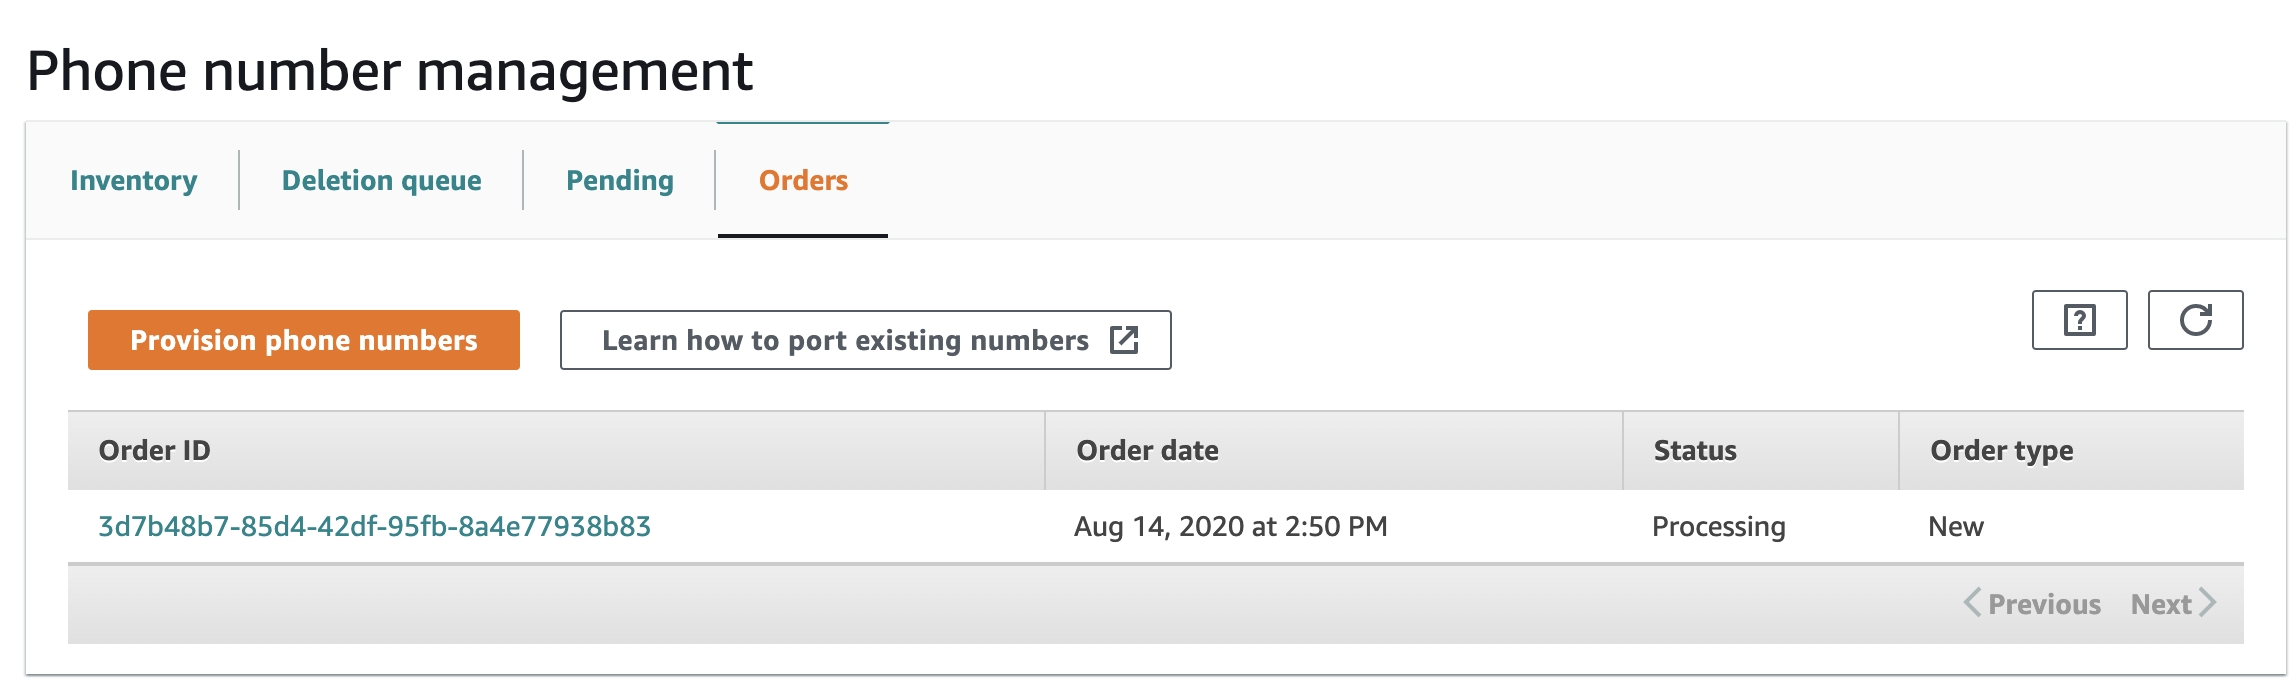2296x698 pixels.
Task: Click the help question mark icon
Action: (x=2079, y=320)
